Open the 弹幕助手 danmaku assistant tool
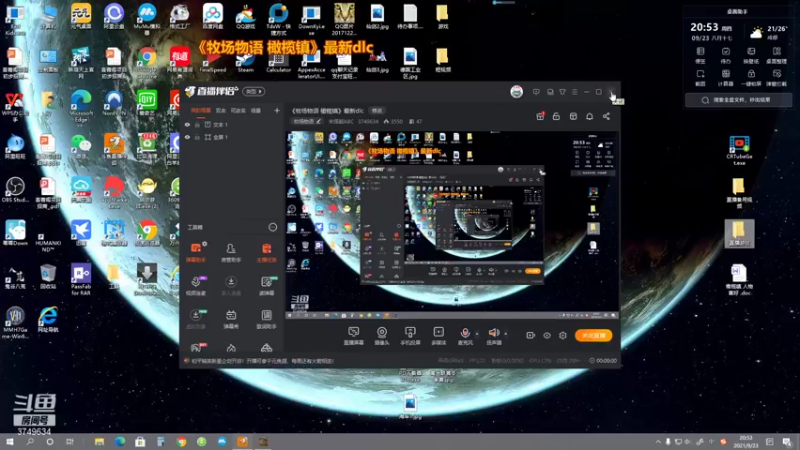The width and height of the screenshot is (800, 450). (196, 253)
